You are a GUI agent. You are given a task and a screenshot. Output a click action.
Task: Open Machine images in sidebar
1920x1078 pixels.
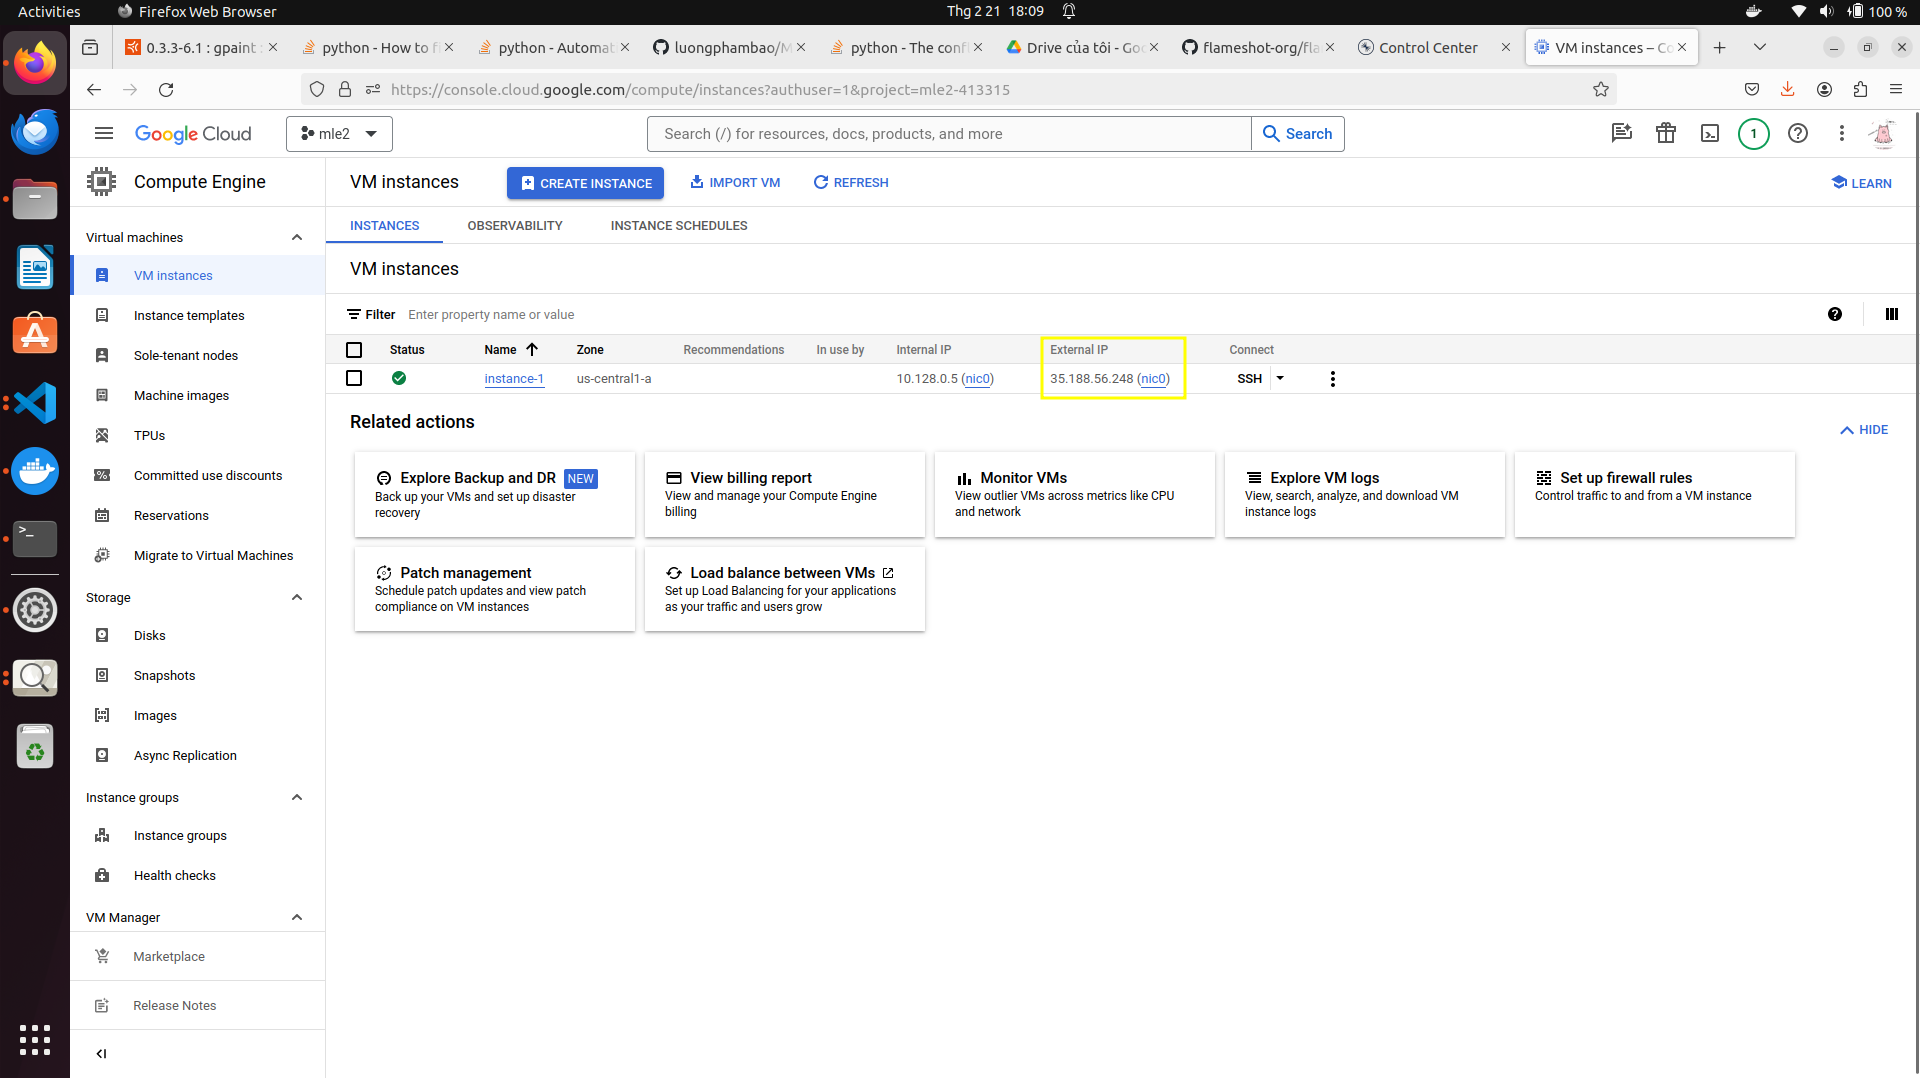181,396
